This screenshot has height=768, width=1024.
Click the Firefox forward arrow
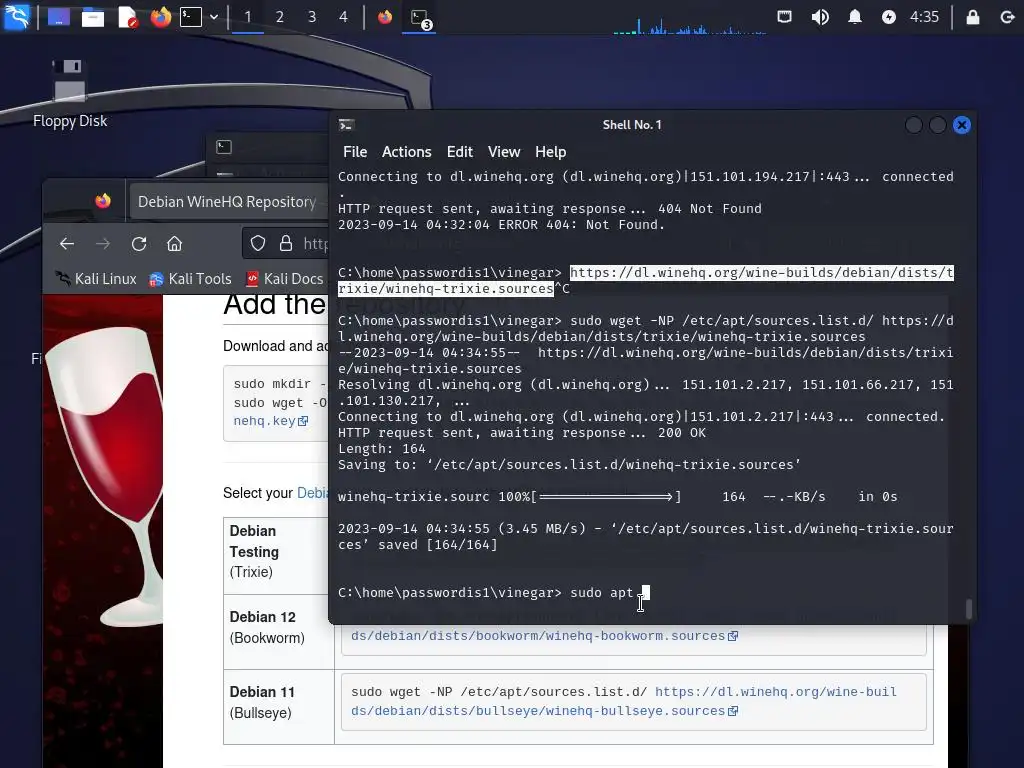pos(103,244)
